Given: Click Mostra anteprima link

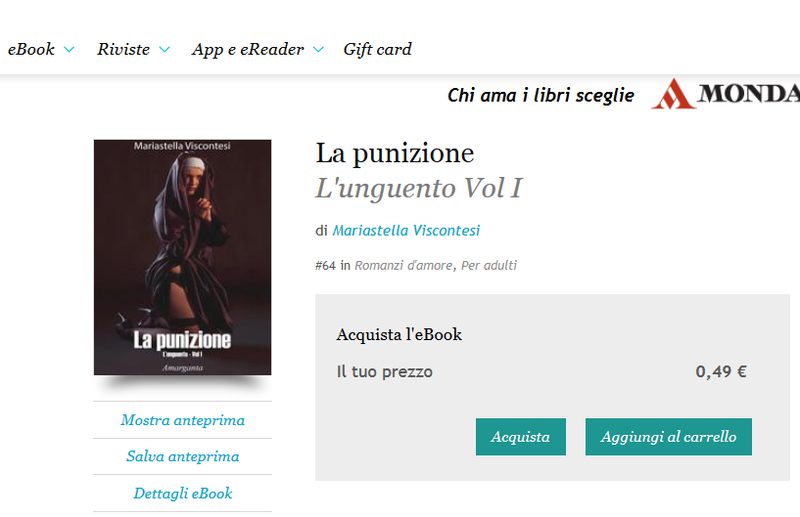Looking at the screenshot, I should [183, 420].
